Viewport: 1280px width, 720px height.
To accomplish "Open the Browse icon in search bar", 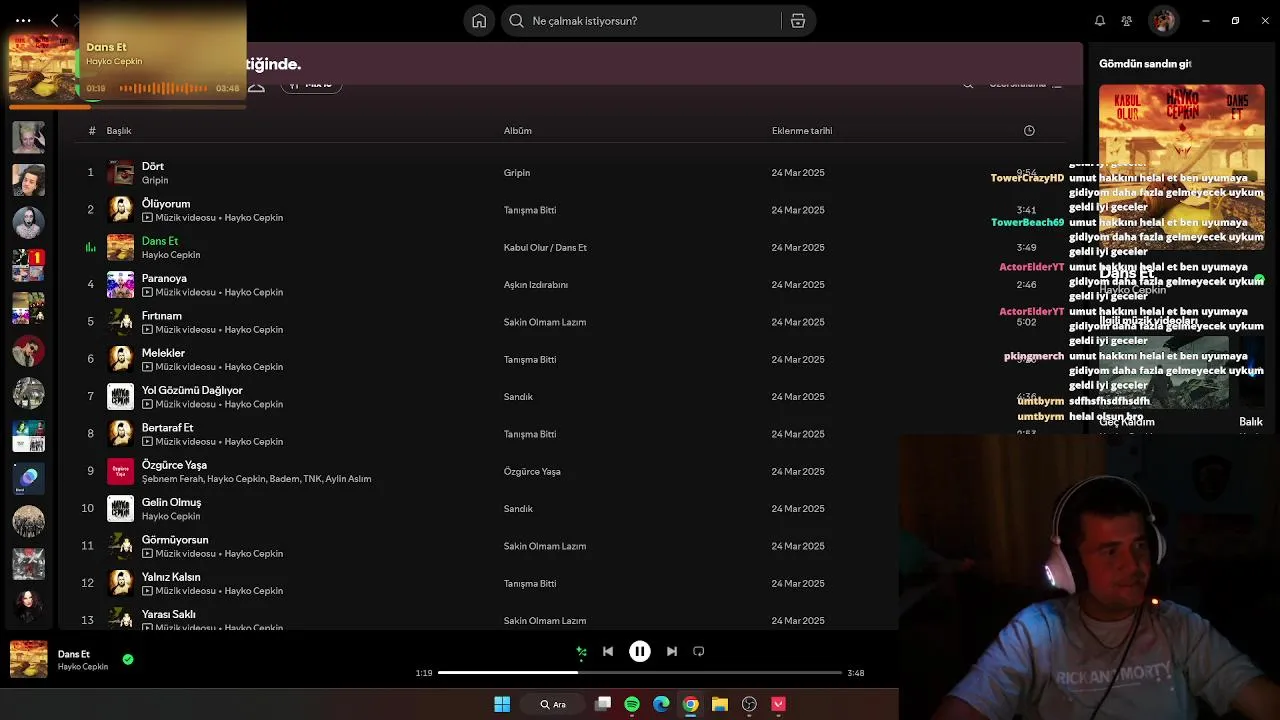I will pos(798,21).
